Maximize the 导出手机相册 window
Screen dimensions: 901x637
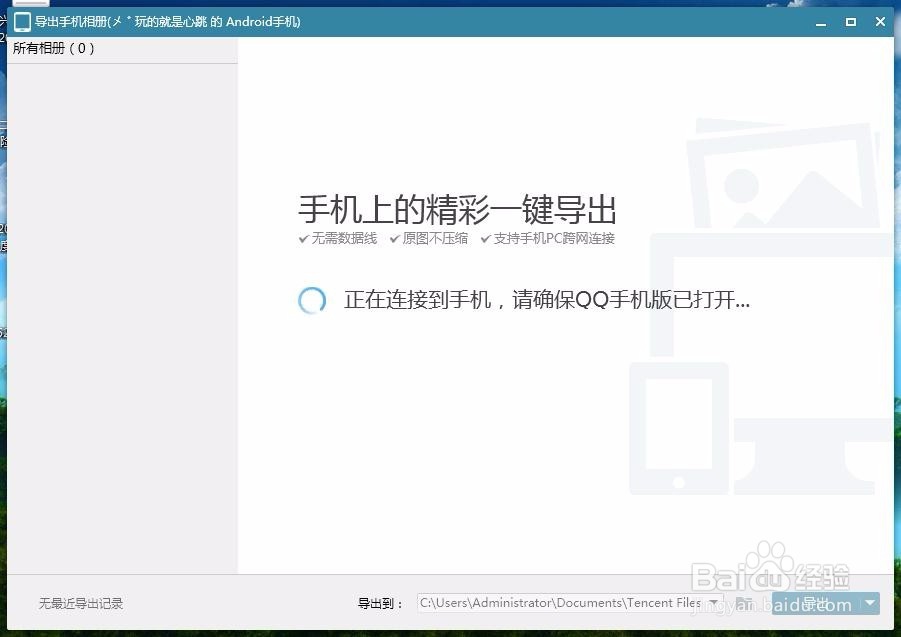851,22
